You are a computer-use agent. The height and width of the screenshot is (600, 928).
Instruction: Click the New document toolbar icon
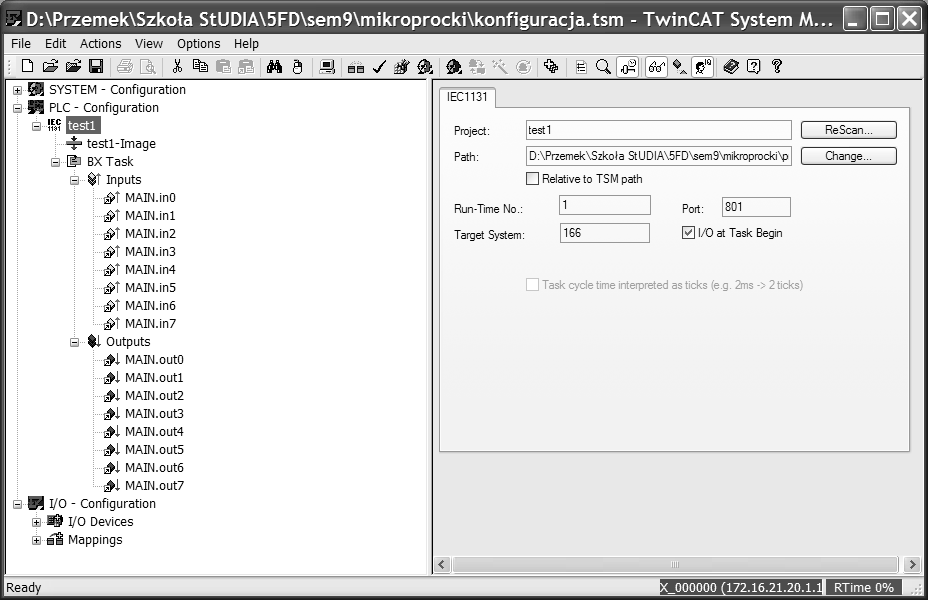27,66
